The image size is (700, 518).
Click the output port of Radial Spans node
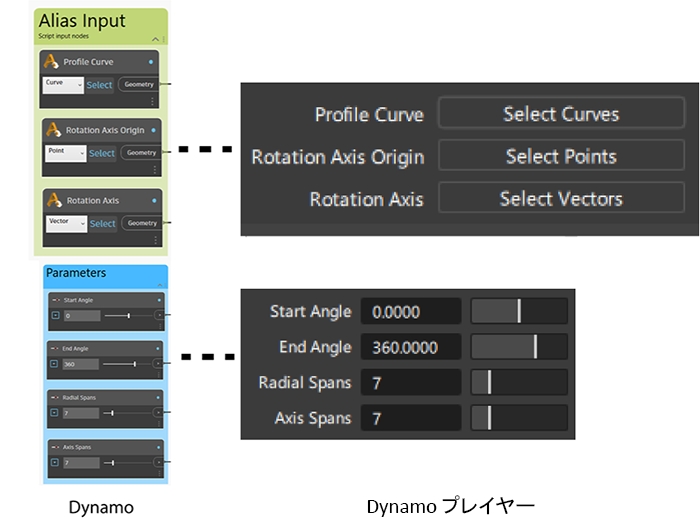(x=158, y=412)
